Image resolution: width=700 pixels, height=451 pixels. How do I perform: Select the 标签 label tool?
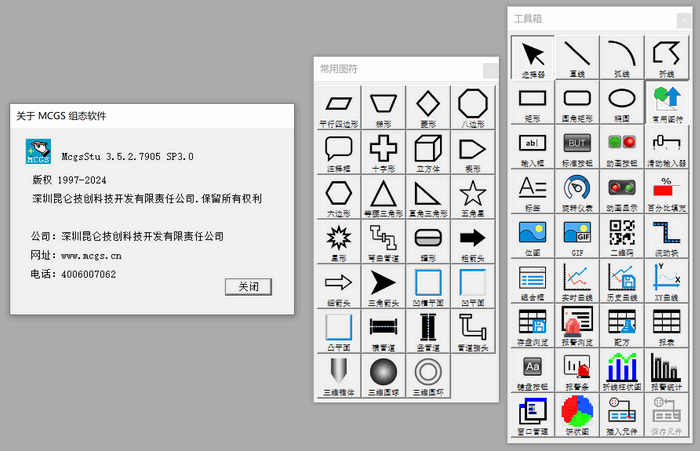pyautogui.click(x=533, y=192)
